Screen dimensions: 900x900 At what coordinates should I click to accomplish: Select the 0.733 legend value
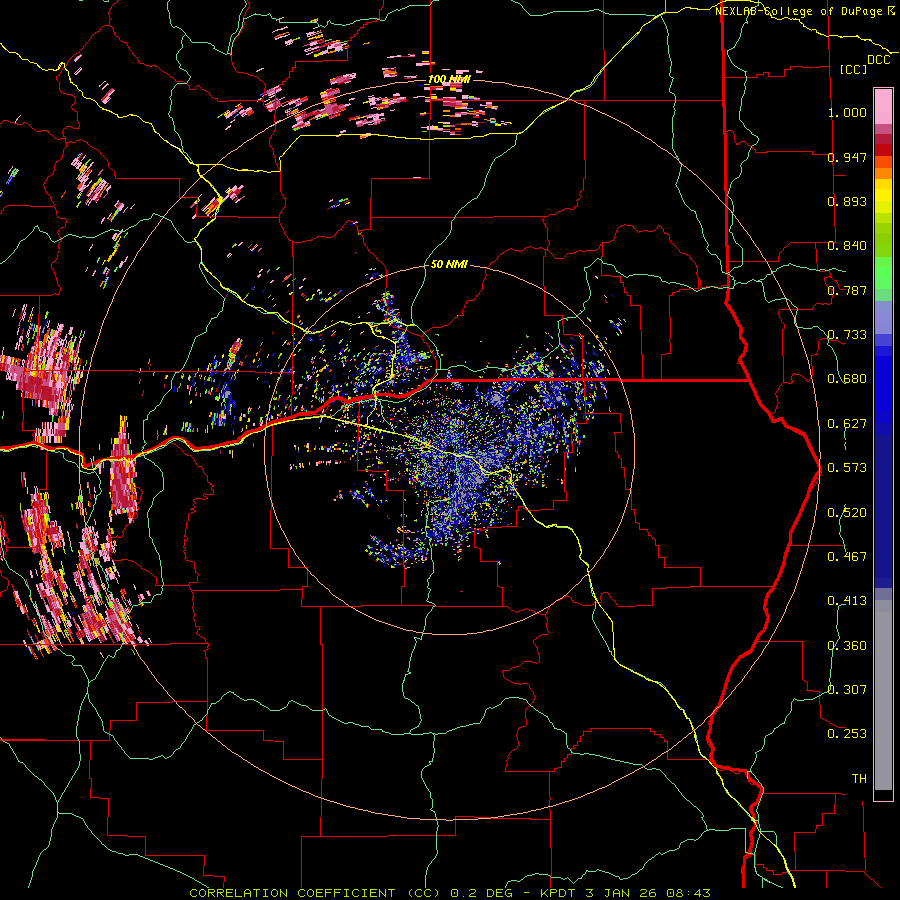tap(847, 335)
